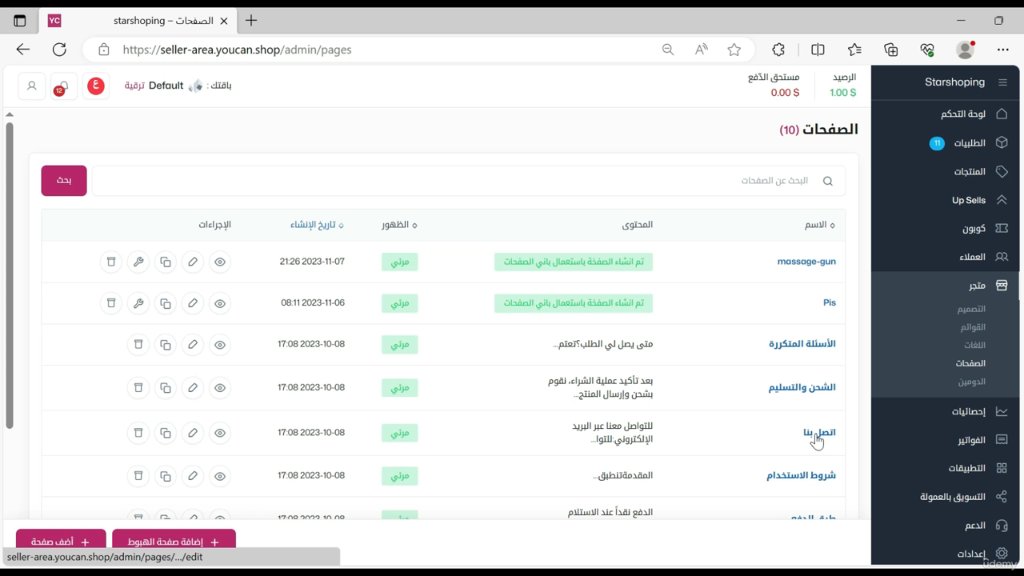Open القوائم submenu item
Image resolution: width=1024 pixels, height=576 pixels.
tap(972, 327)
